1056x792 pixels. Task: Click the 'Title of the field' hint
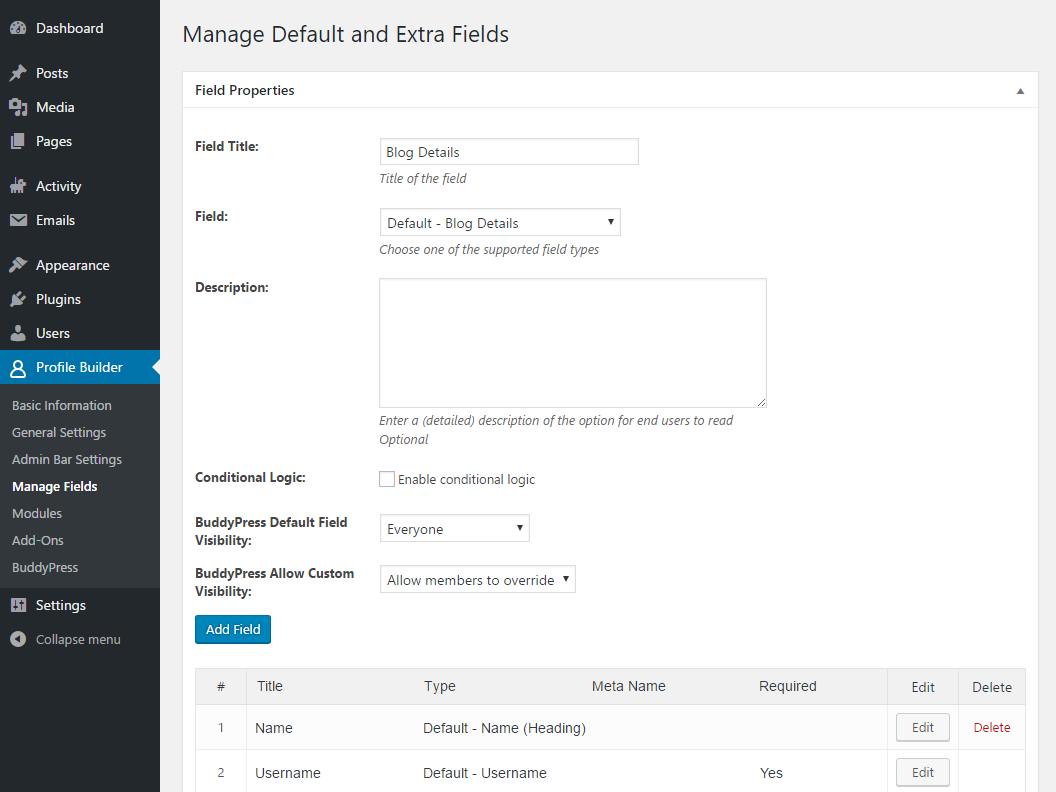423,178
